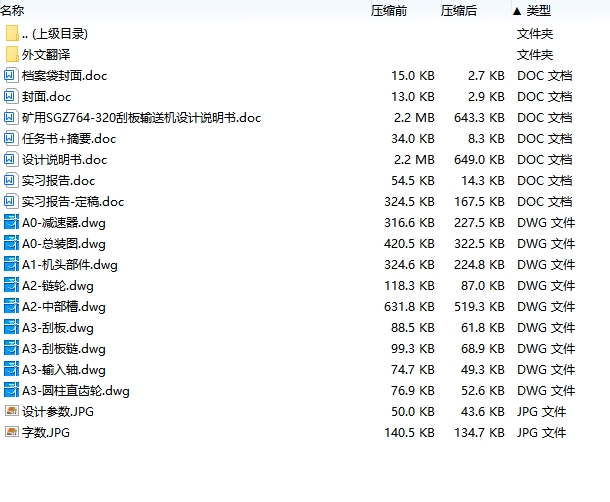The image size is (610, 502).
Task: Select the file name A0-总装图.dwg
Action: click(x=64, y=244)
